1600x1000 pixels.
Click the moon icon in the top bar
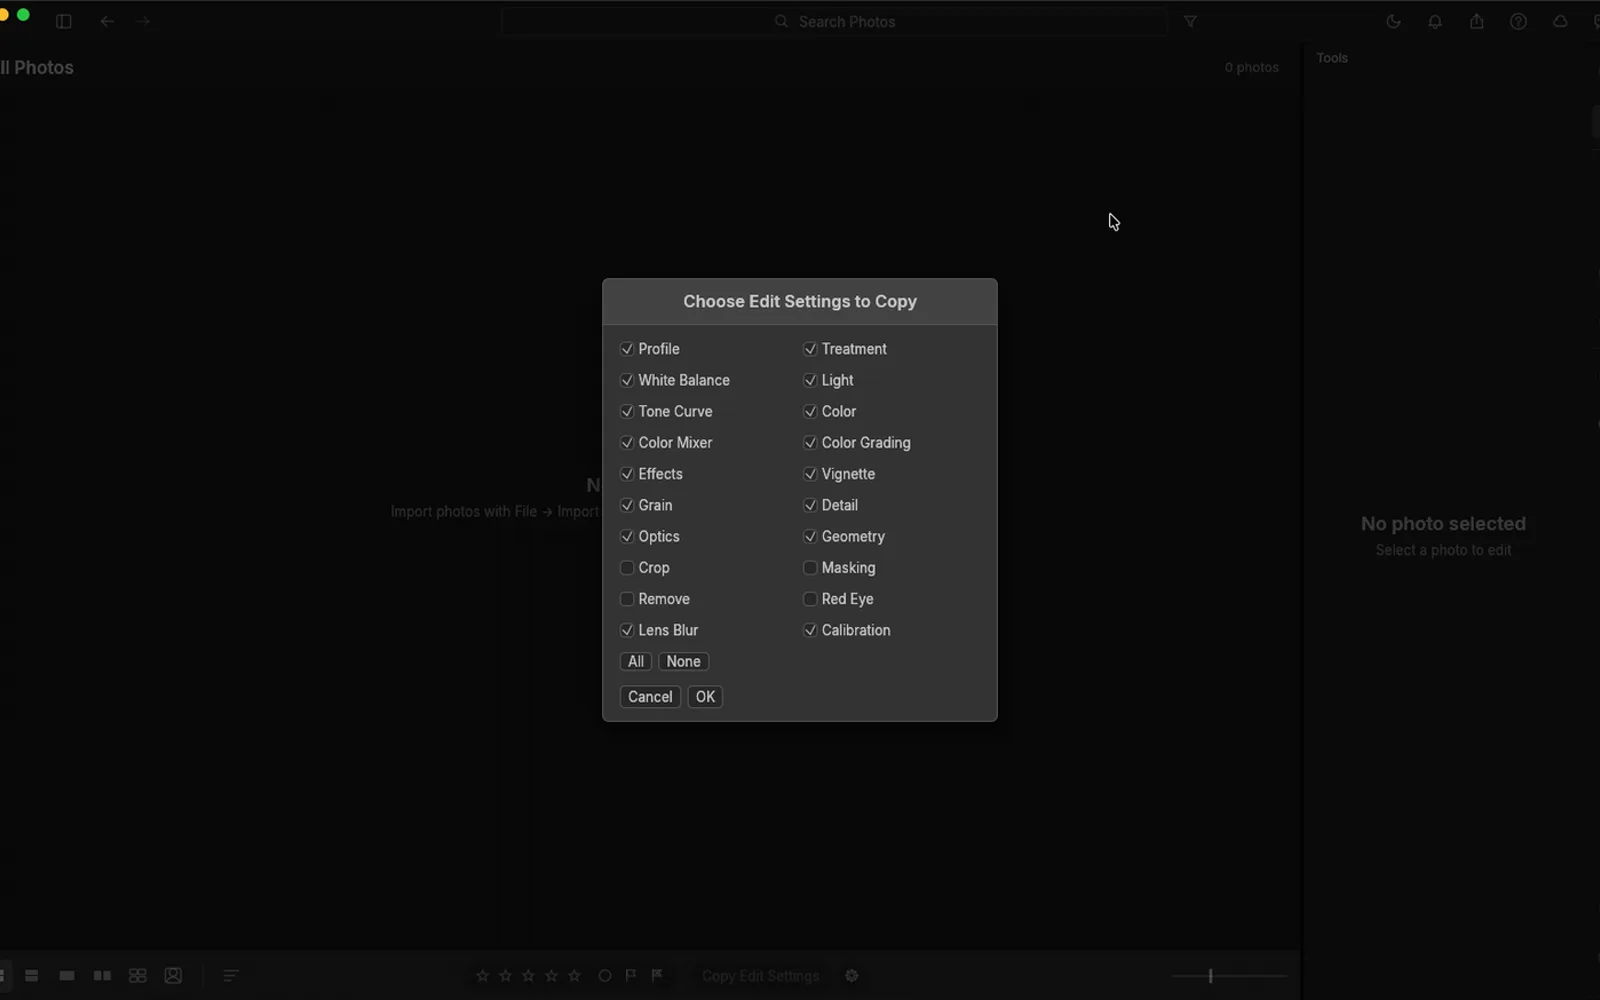coord(1393,21)
